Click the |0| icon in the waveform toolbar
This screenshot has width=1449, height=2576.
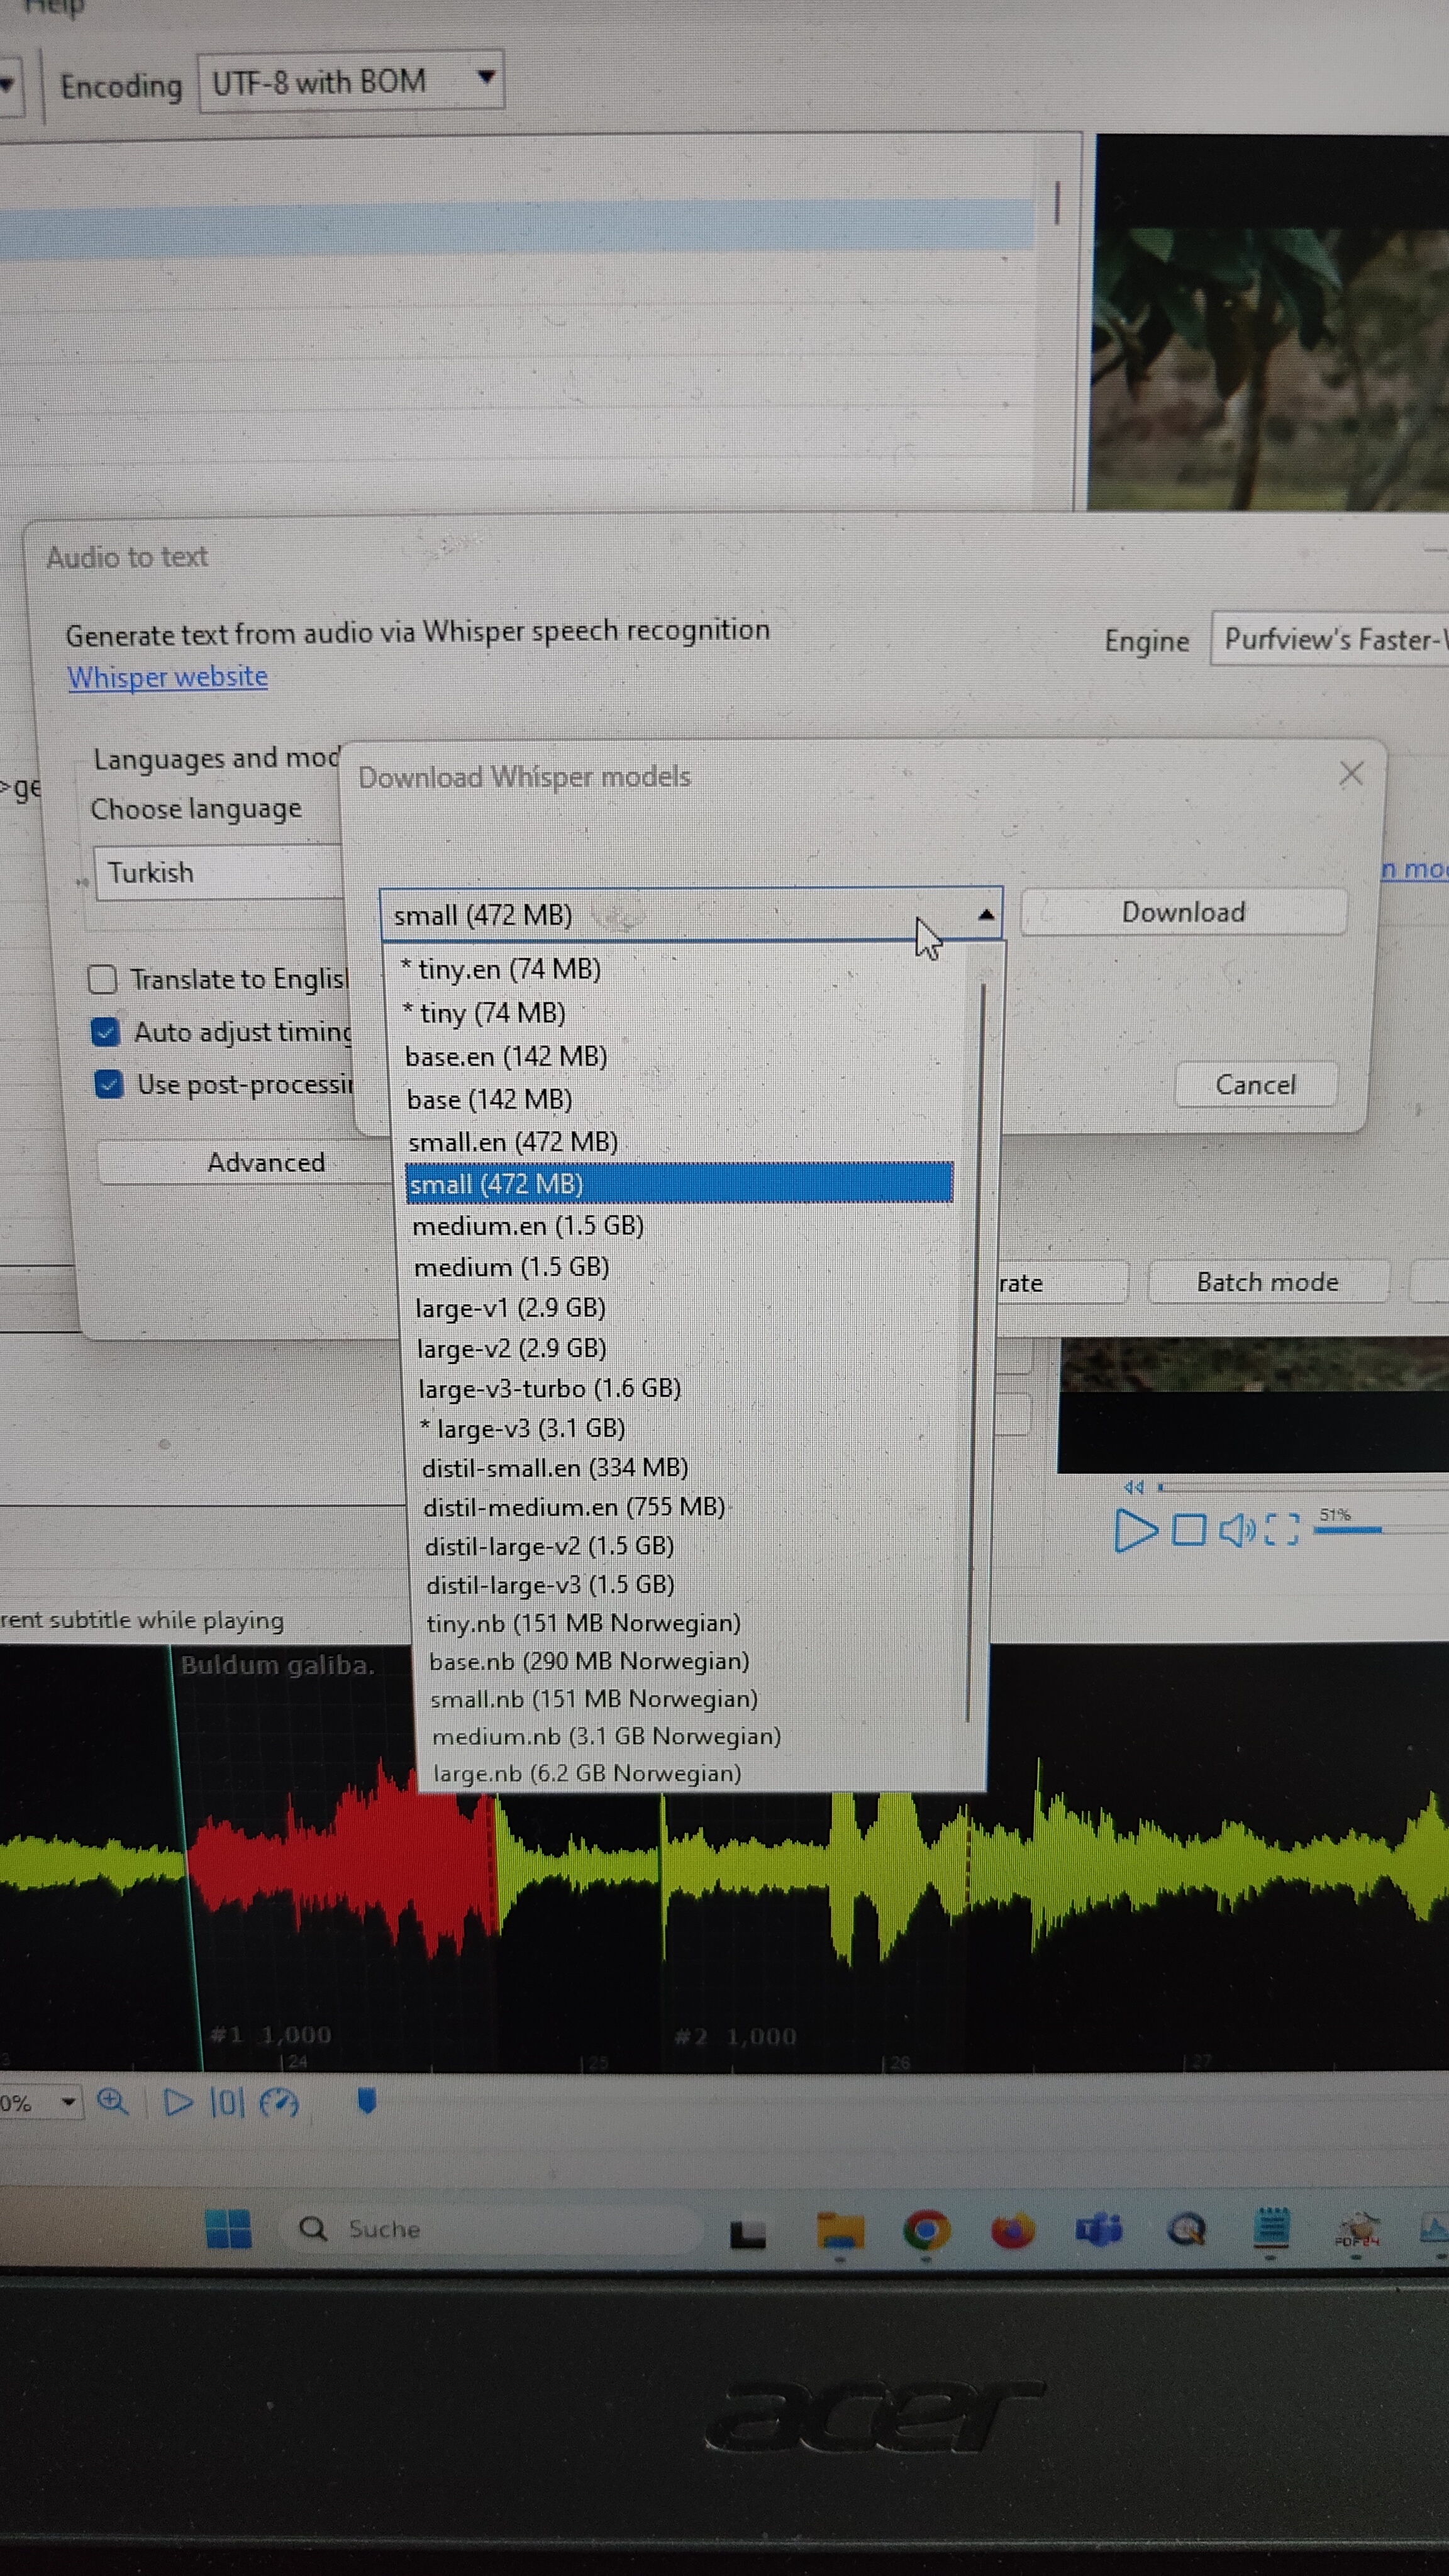tap(226, 2102)
